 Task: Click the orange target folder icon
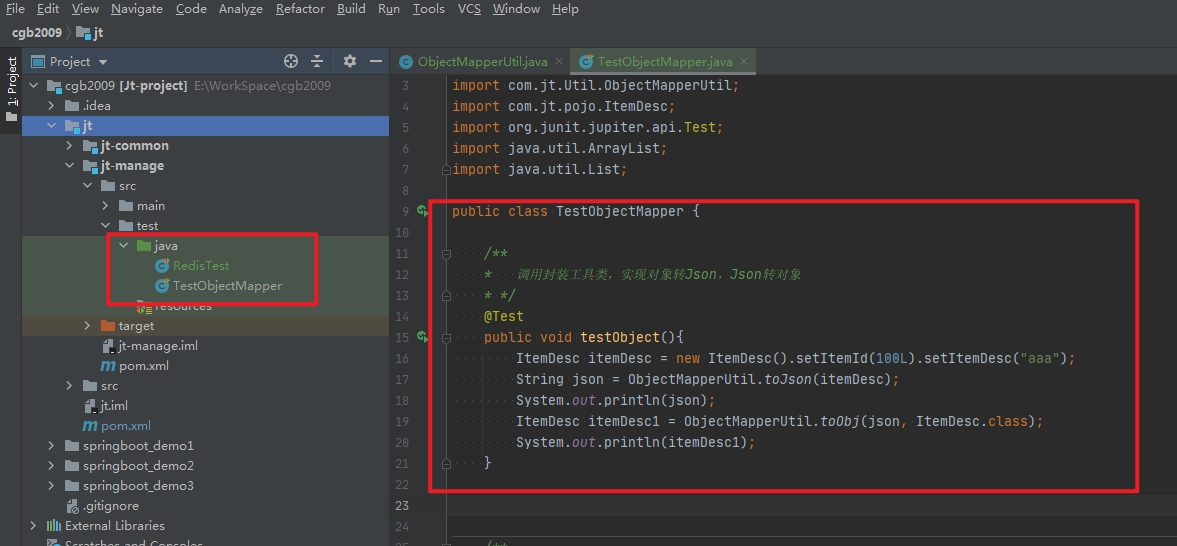click(108, 326)
